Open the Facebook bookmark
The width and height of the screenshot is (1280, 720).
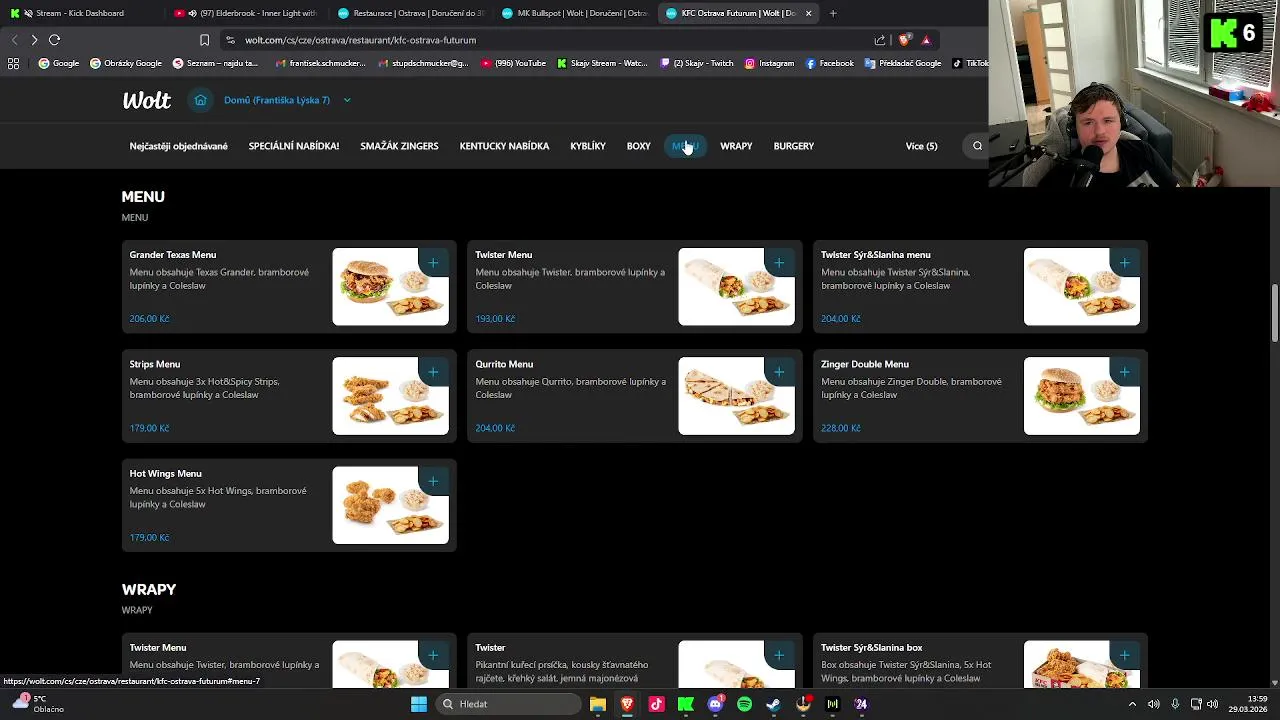pyautogui.click(x=830, y=63)
